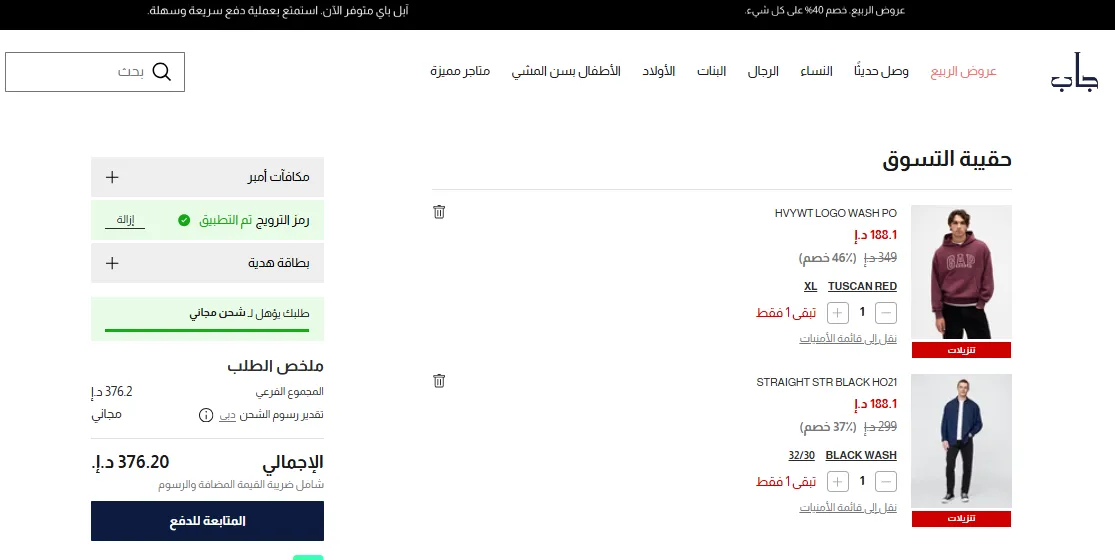Expand the بطاقة هدية section
This screenshot has width=1115, height=560.
point(208,263)
